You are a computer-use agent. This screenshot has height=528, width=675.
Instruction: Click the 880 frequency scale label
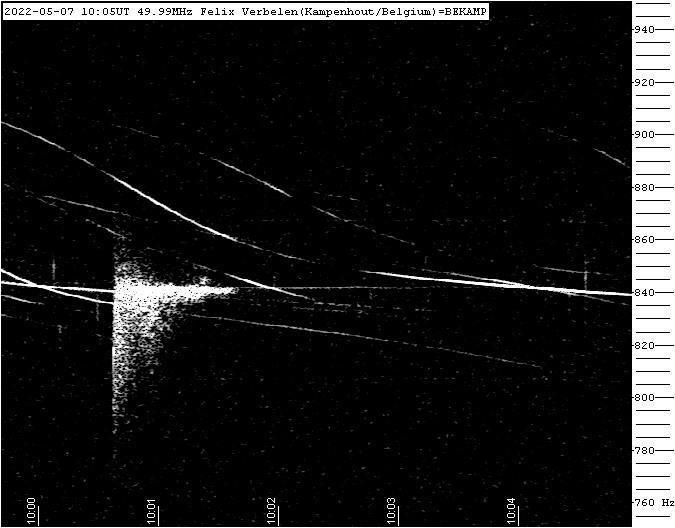645,188
